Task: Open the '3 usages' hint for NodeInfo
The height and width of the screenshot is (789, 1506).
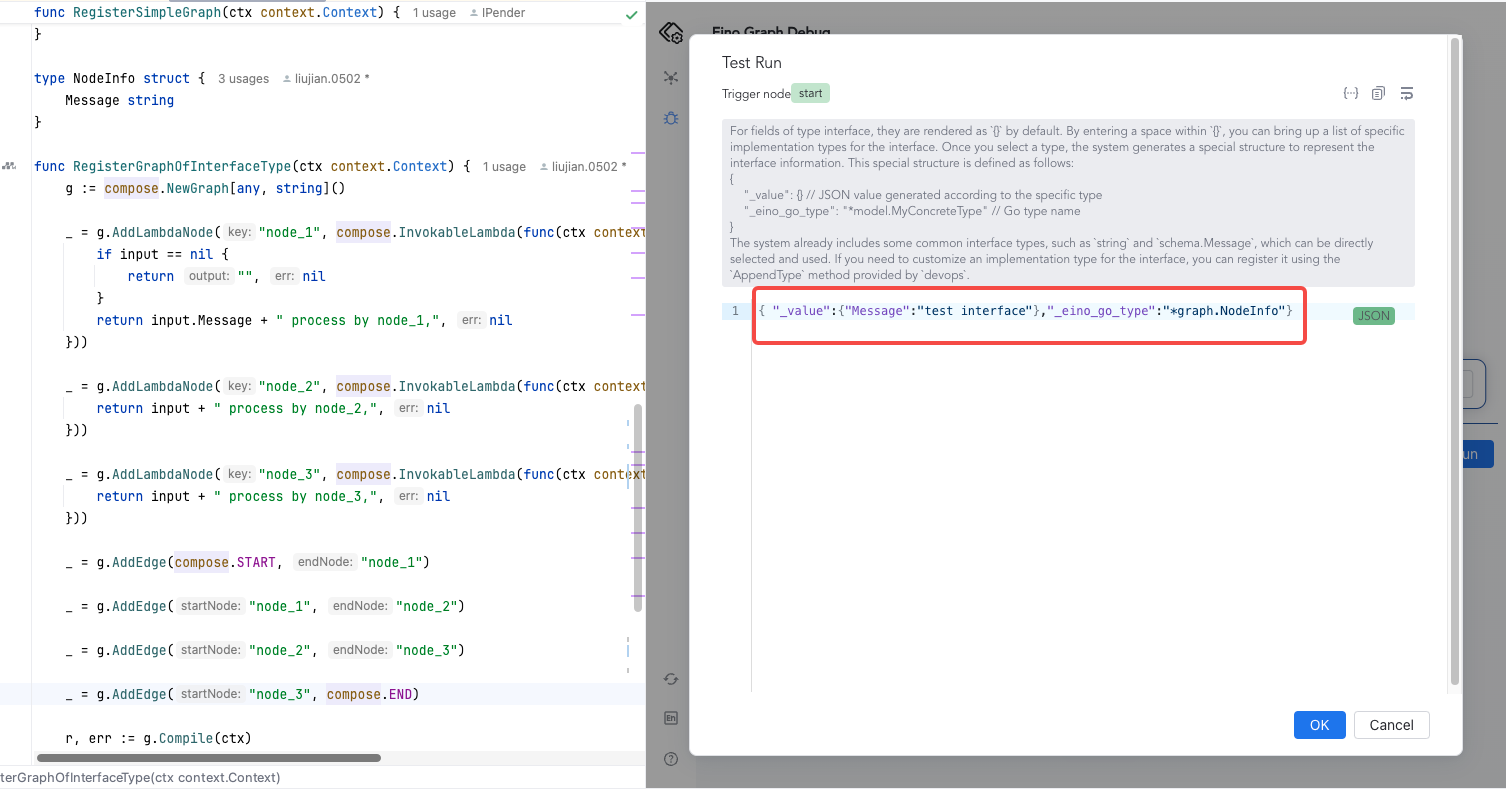Action: pyautogui.click(x=243, y=78)
